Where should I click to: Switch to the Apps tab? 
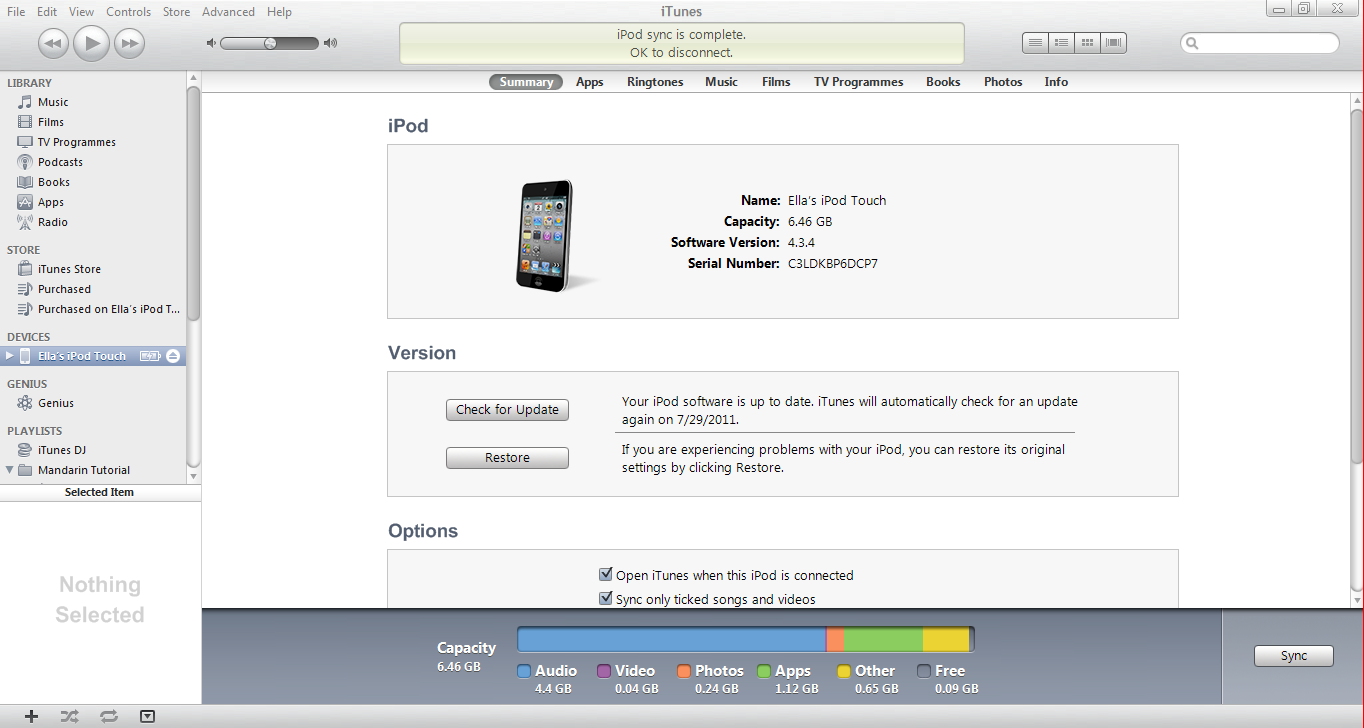pos(589,81)
